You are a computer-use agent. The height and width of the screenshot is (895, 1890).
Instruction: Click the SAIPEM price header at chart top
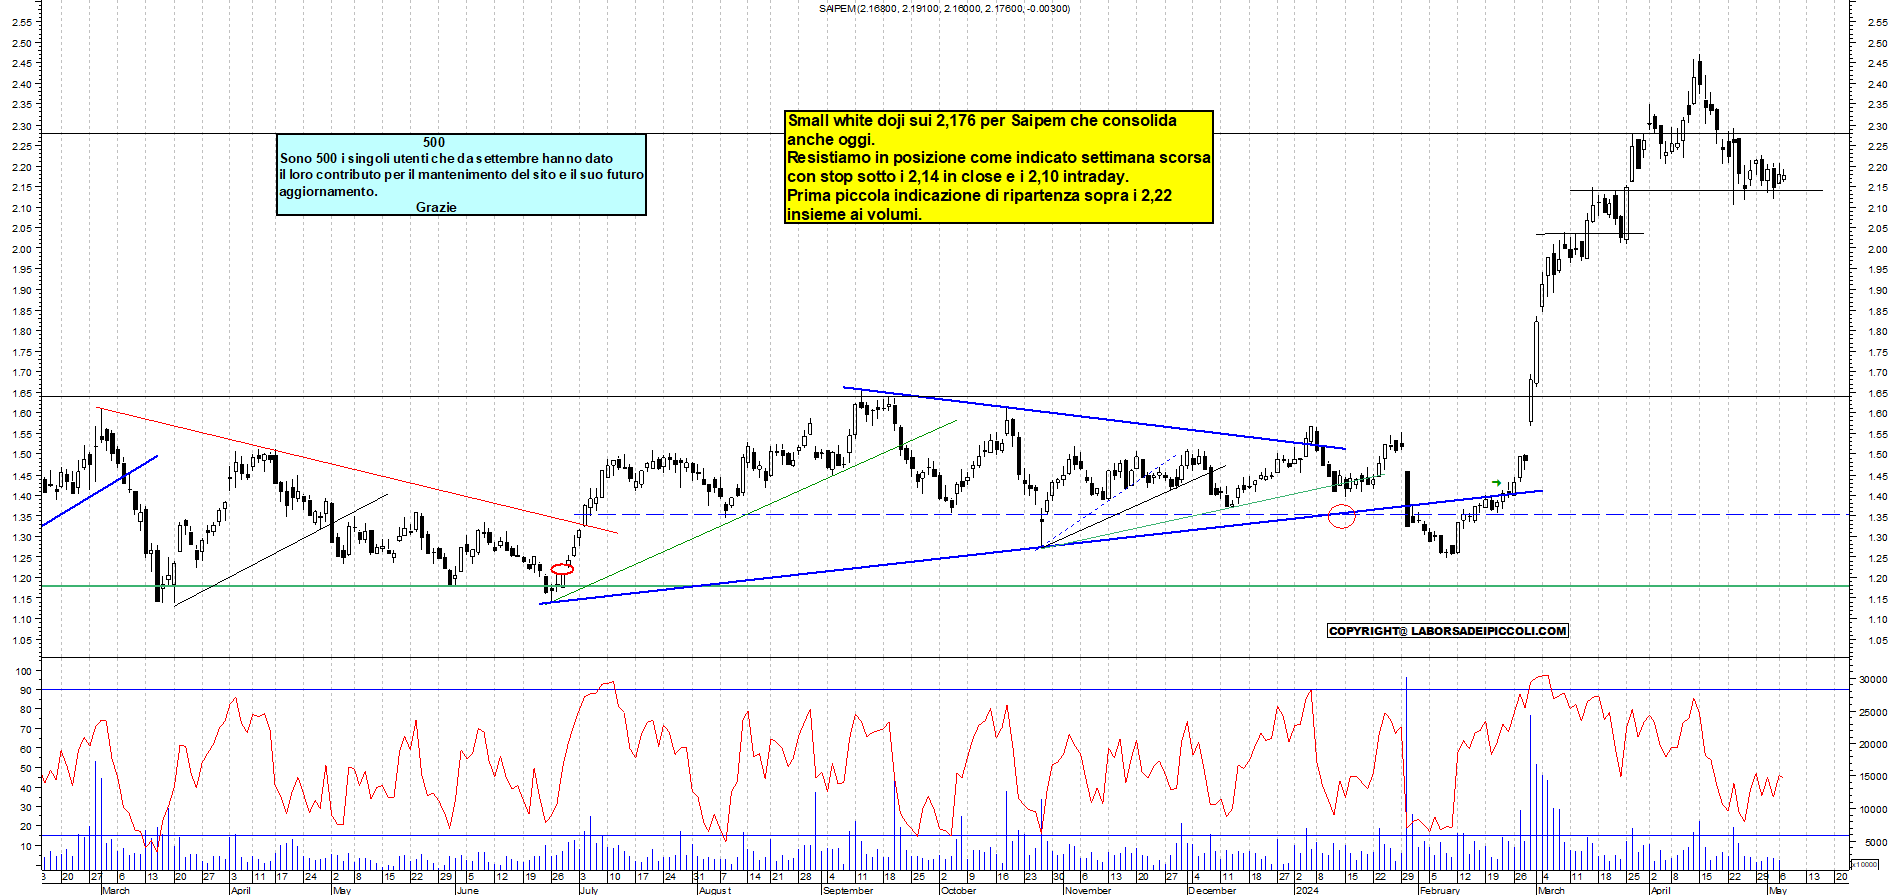[x=944, y=8]
